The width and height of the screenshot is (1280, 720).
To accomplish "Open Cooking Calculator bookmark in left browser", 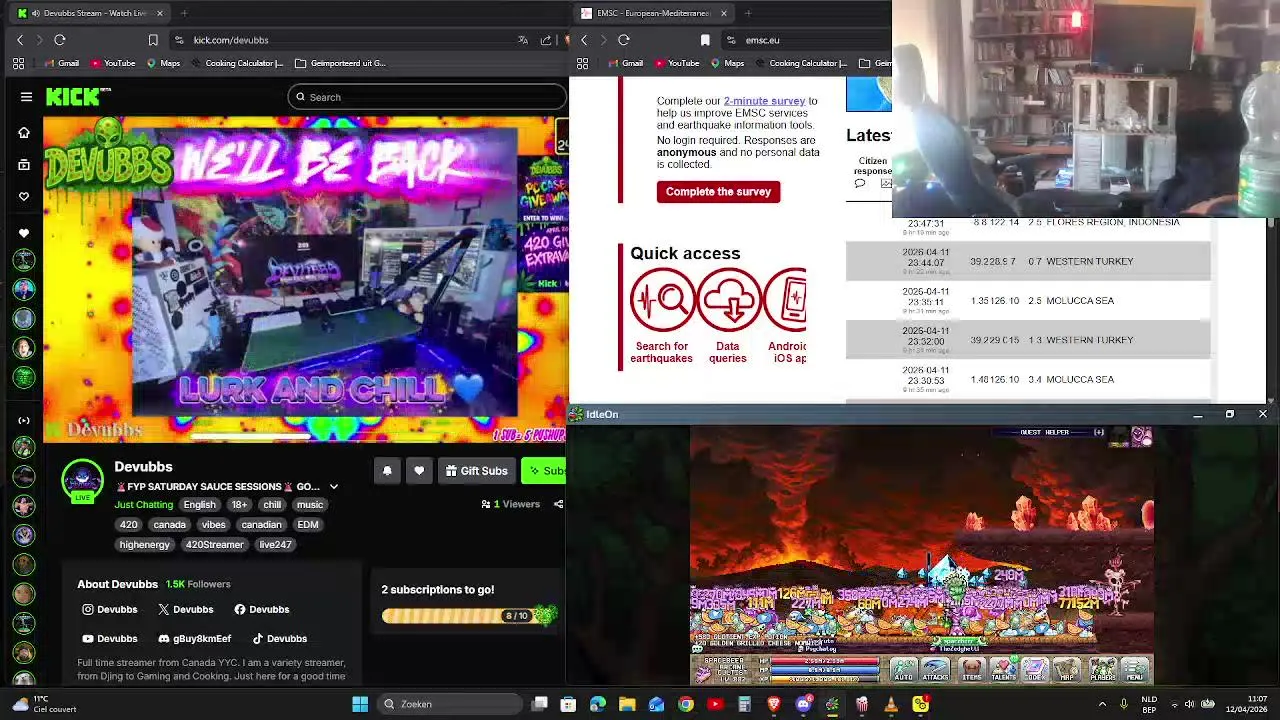I will click(237, 63).
